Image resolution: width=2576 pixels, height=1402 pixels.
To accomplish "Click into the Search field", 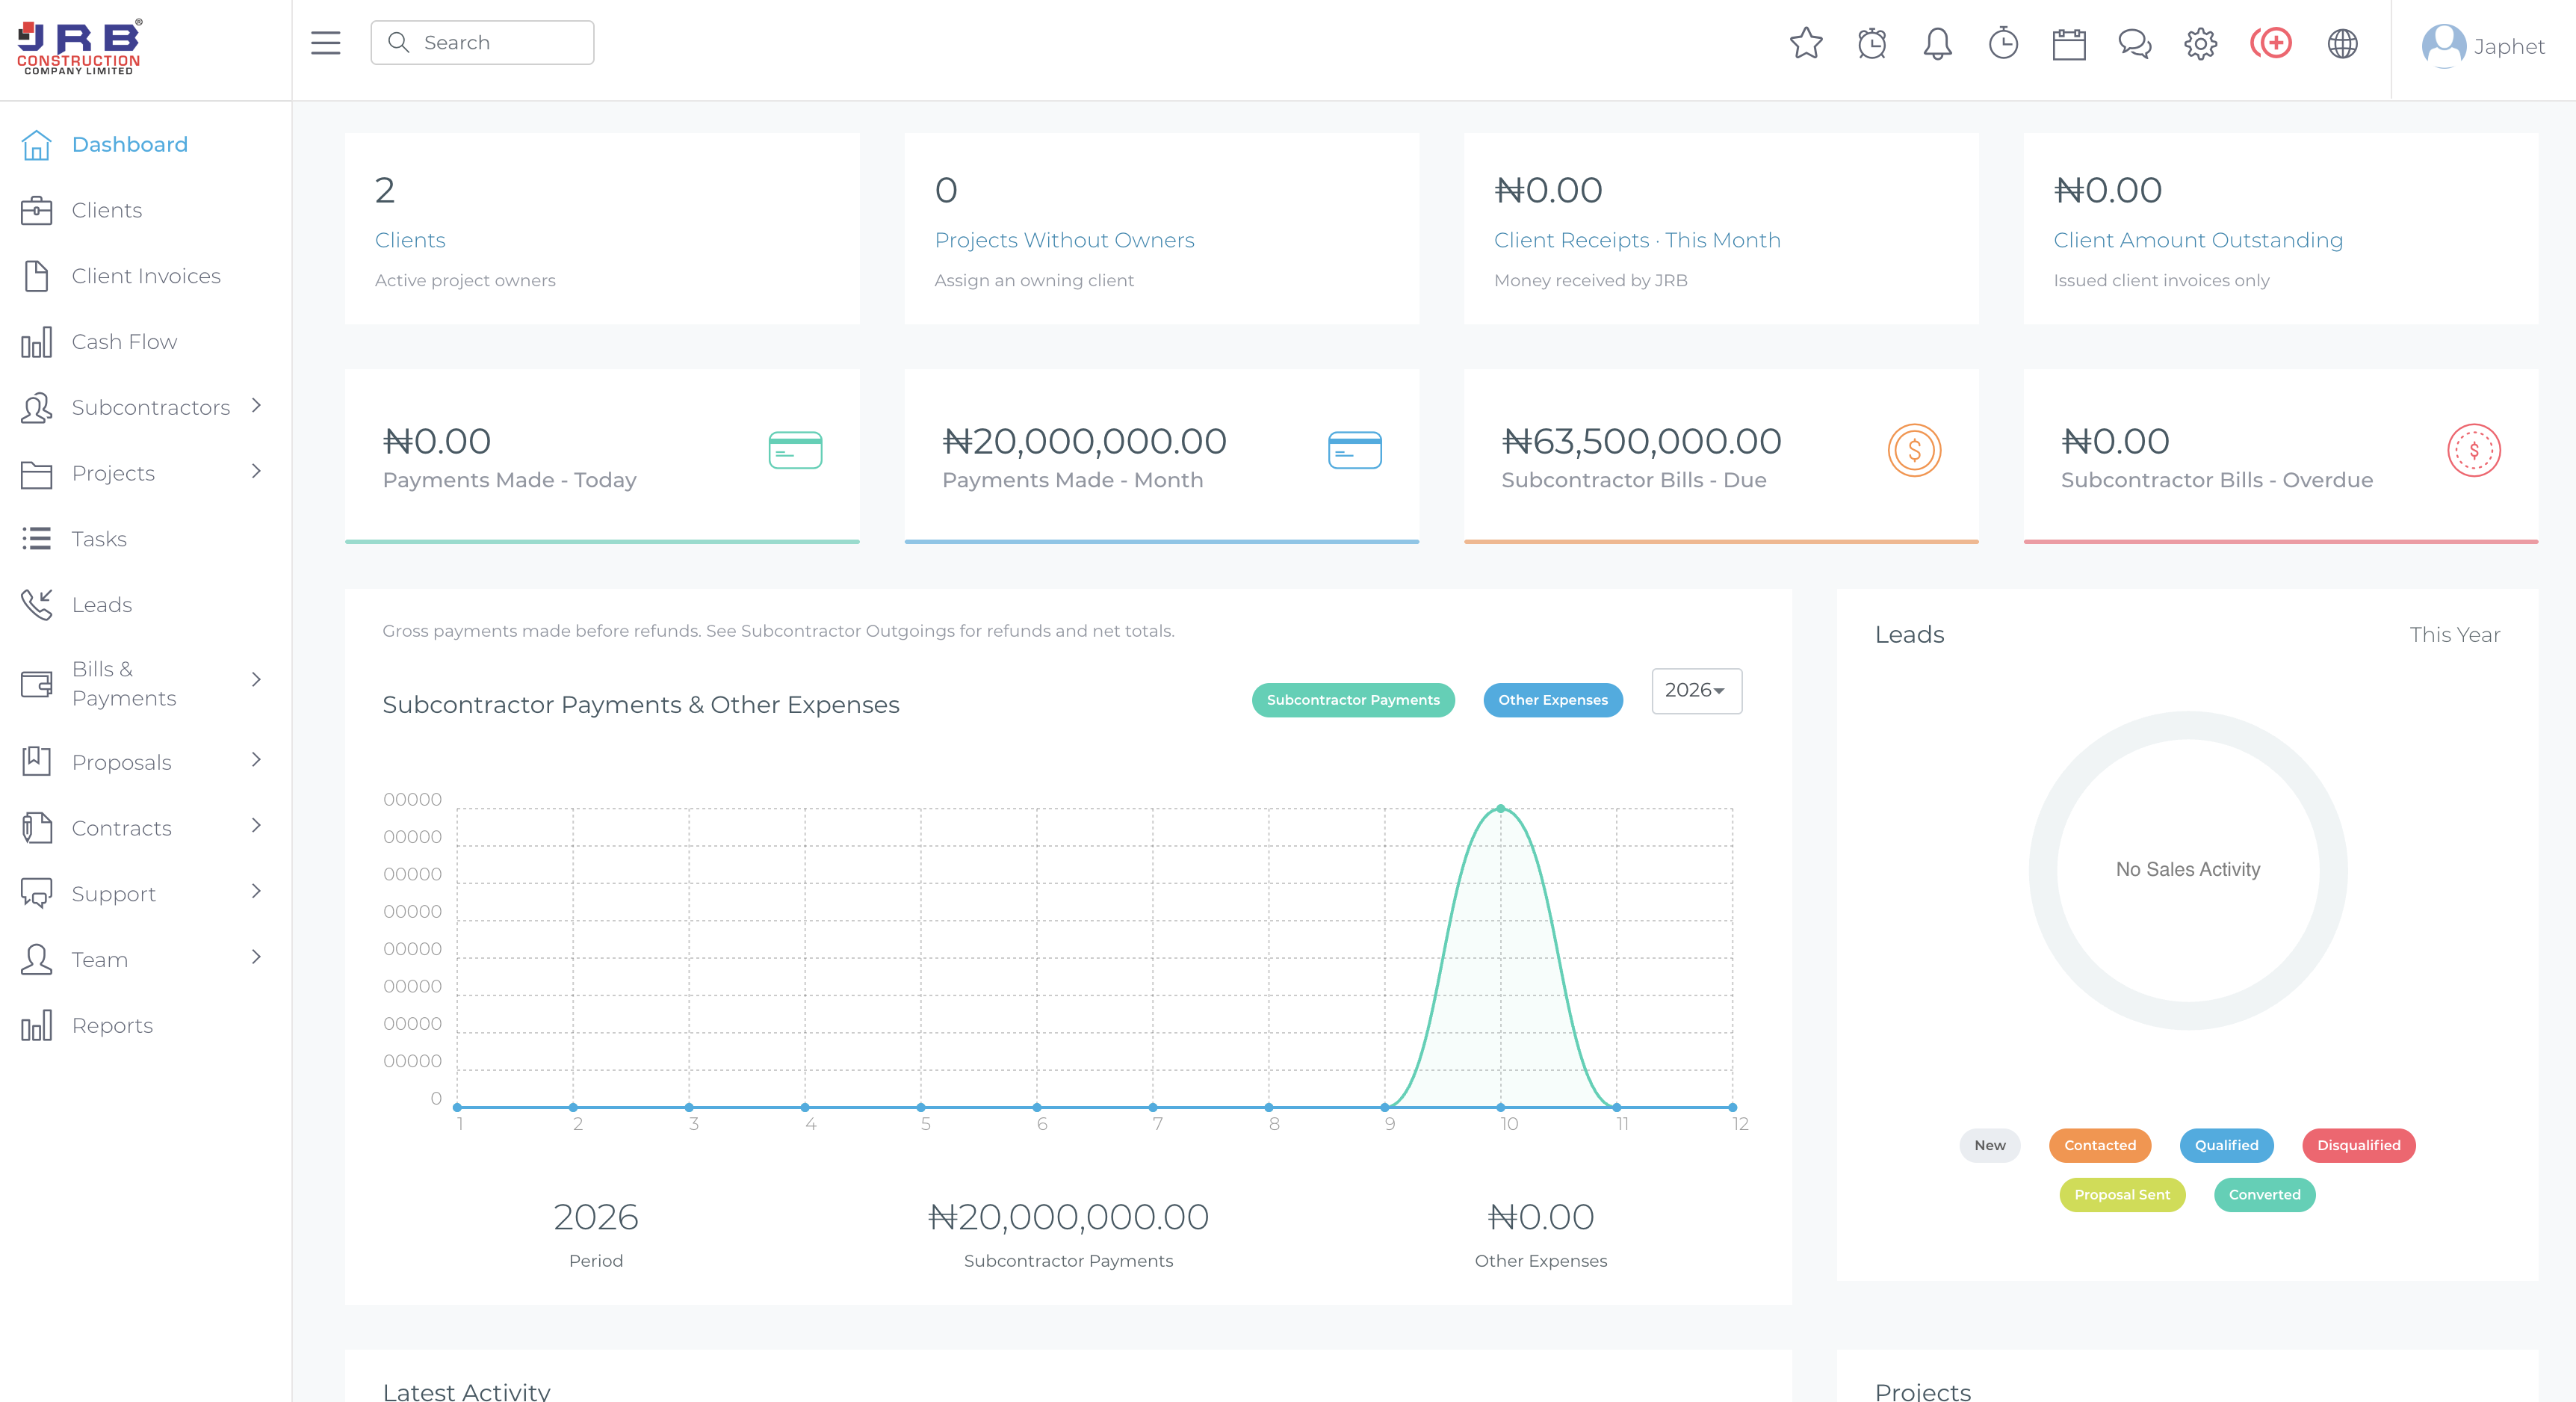I will (482, 43).
